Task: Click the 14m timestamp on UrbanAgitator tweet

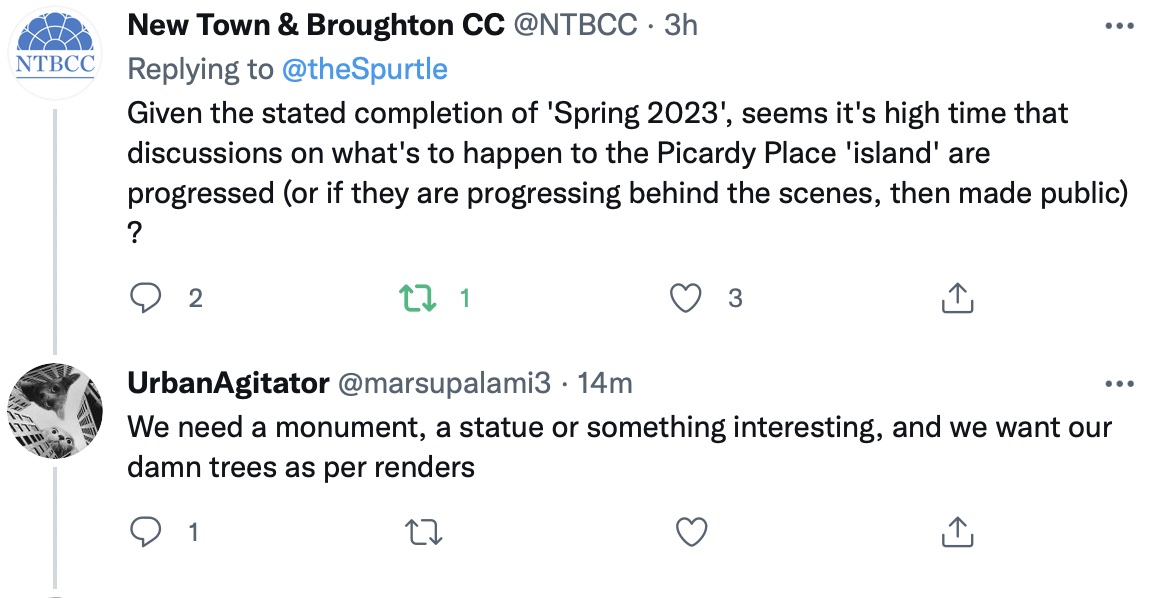Action: pos(605,383)
